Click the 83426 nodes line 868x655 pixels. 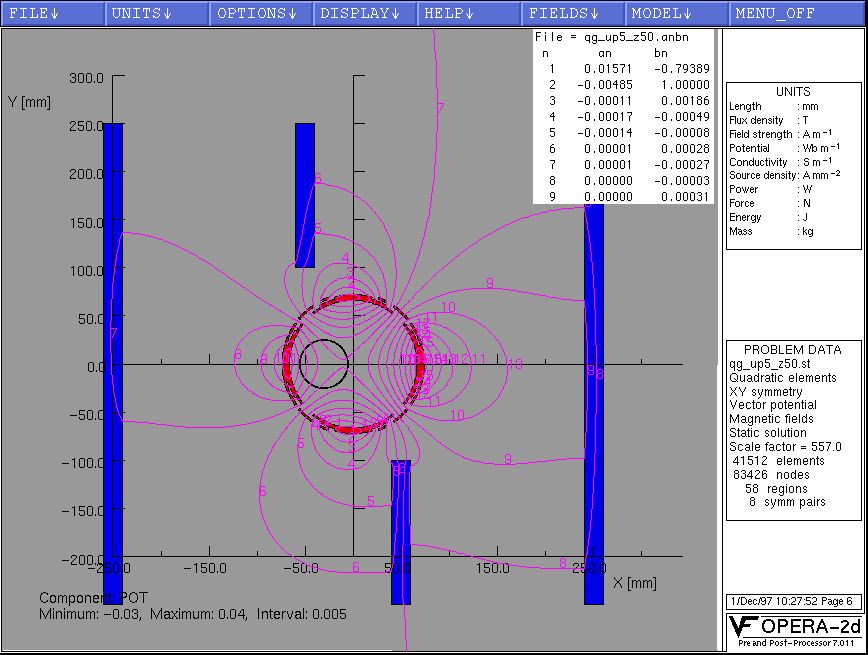pos(771,475)
